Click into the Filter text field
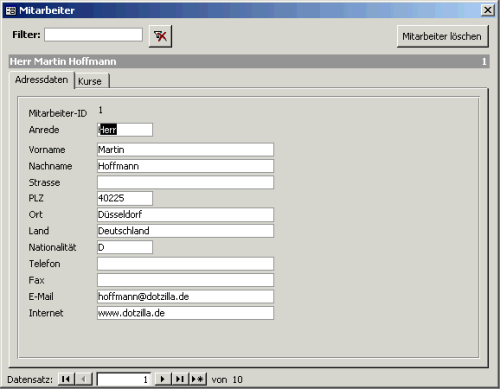Viewport: 500px width, 389px height. click(93, 35)
